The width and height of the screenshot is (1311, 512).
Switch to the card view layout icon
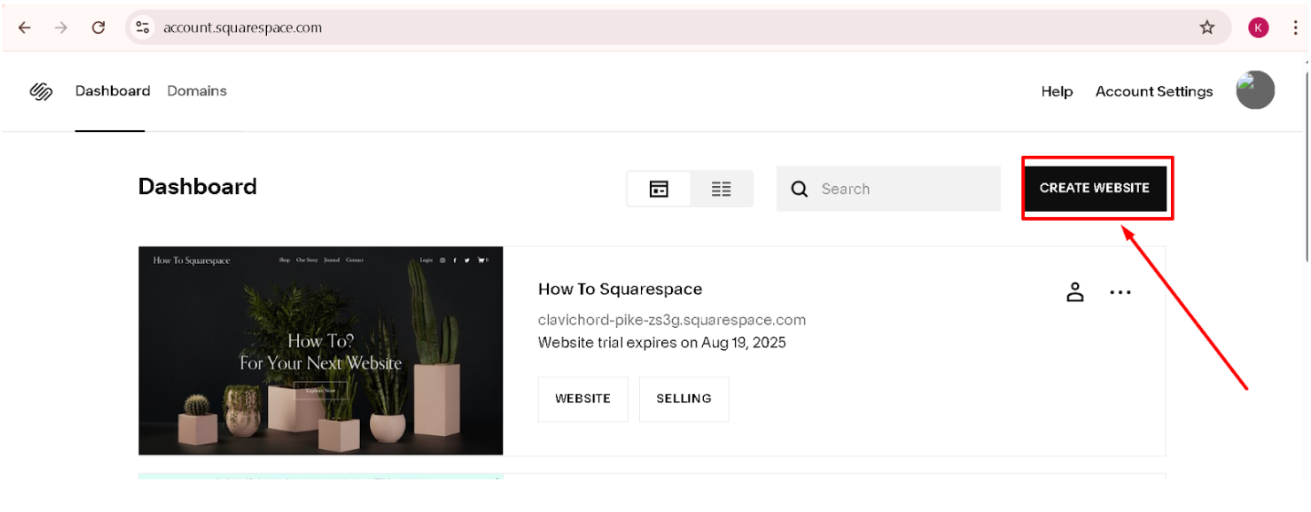tap(659, 189)
